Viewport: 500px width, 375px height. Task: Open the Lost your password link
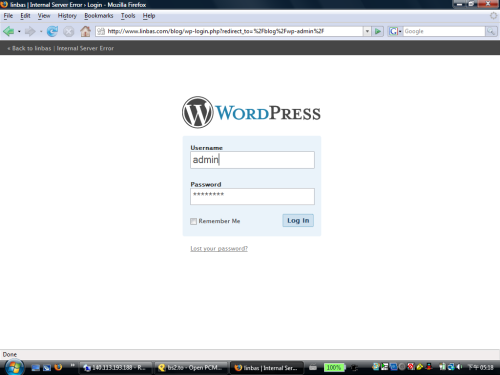coord(219,249)
